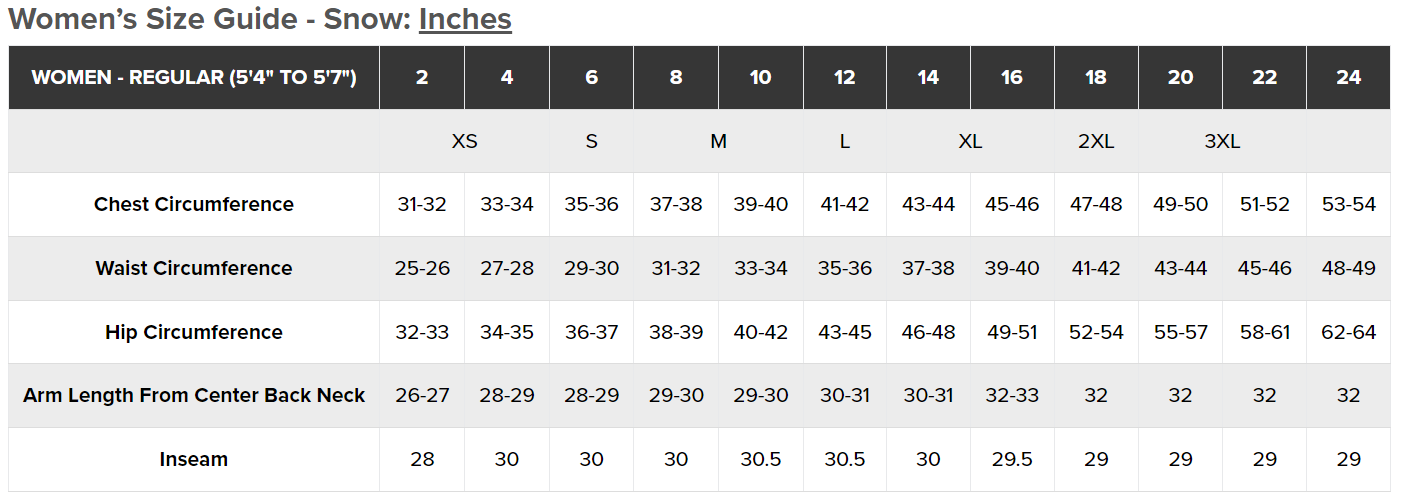Viewport: 1401px width, 501px height.
Task: Click the Hip Circumference row label
Action: (194, 332)
